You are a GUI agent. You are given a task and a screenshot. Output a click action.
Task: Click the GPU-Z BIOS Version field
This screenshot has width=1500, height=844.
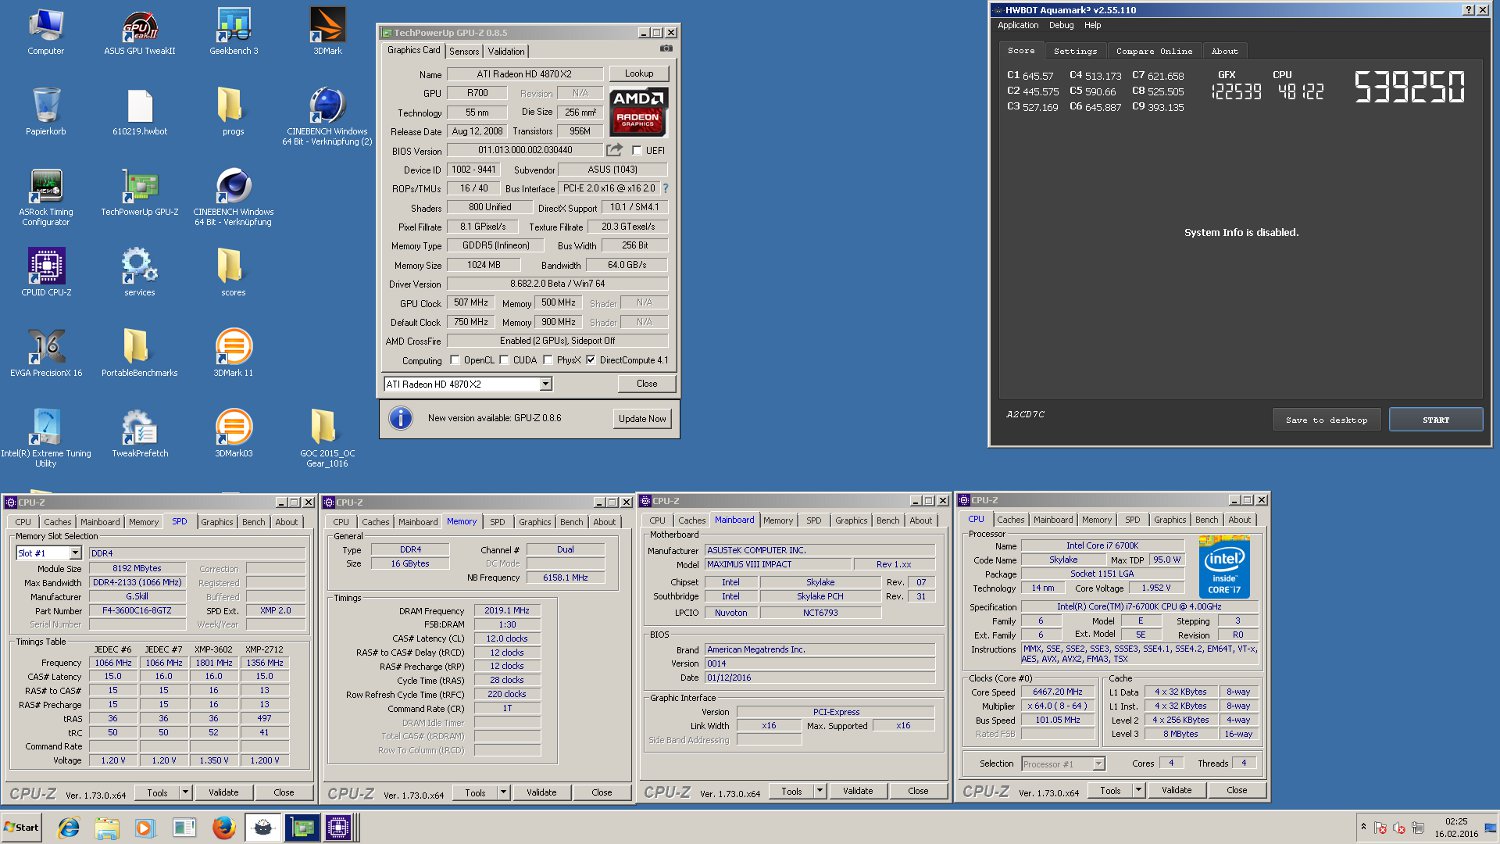[525, 150]
